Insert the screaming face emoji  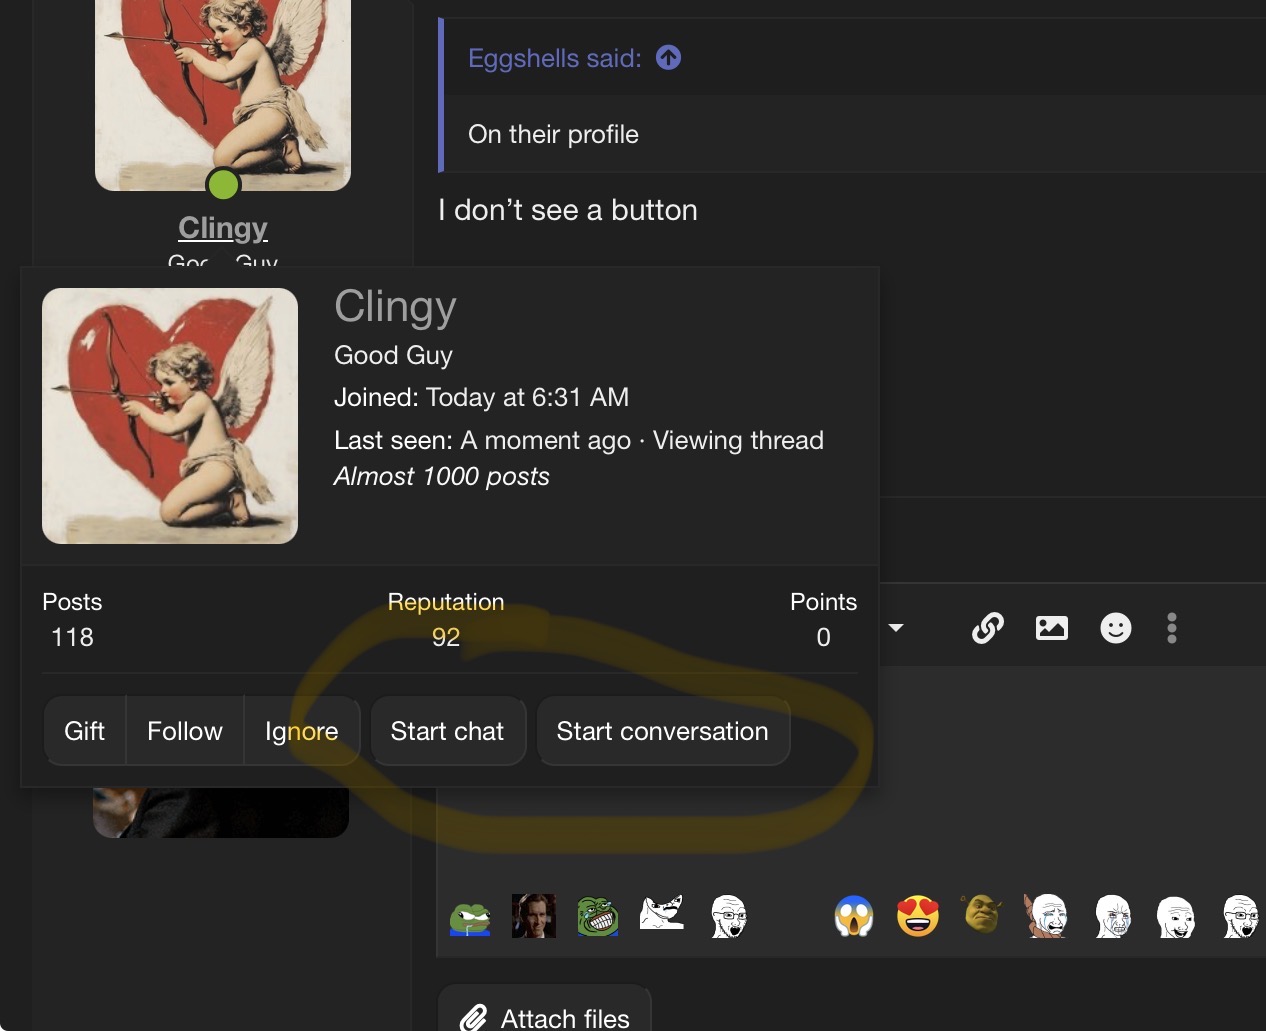[854, 916]
